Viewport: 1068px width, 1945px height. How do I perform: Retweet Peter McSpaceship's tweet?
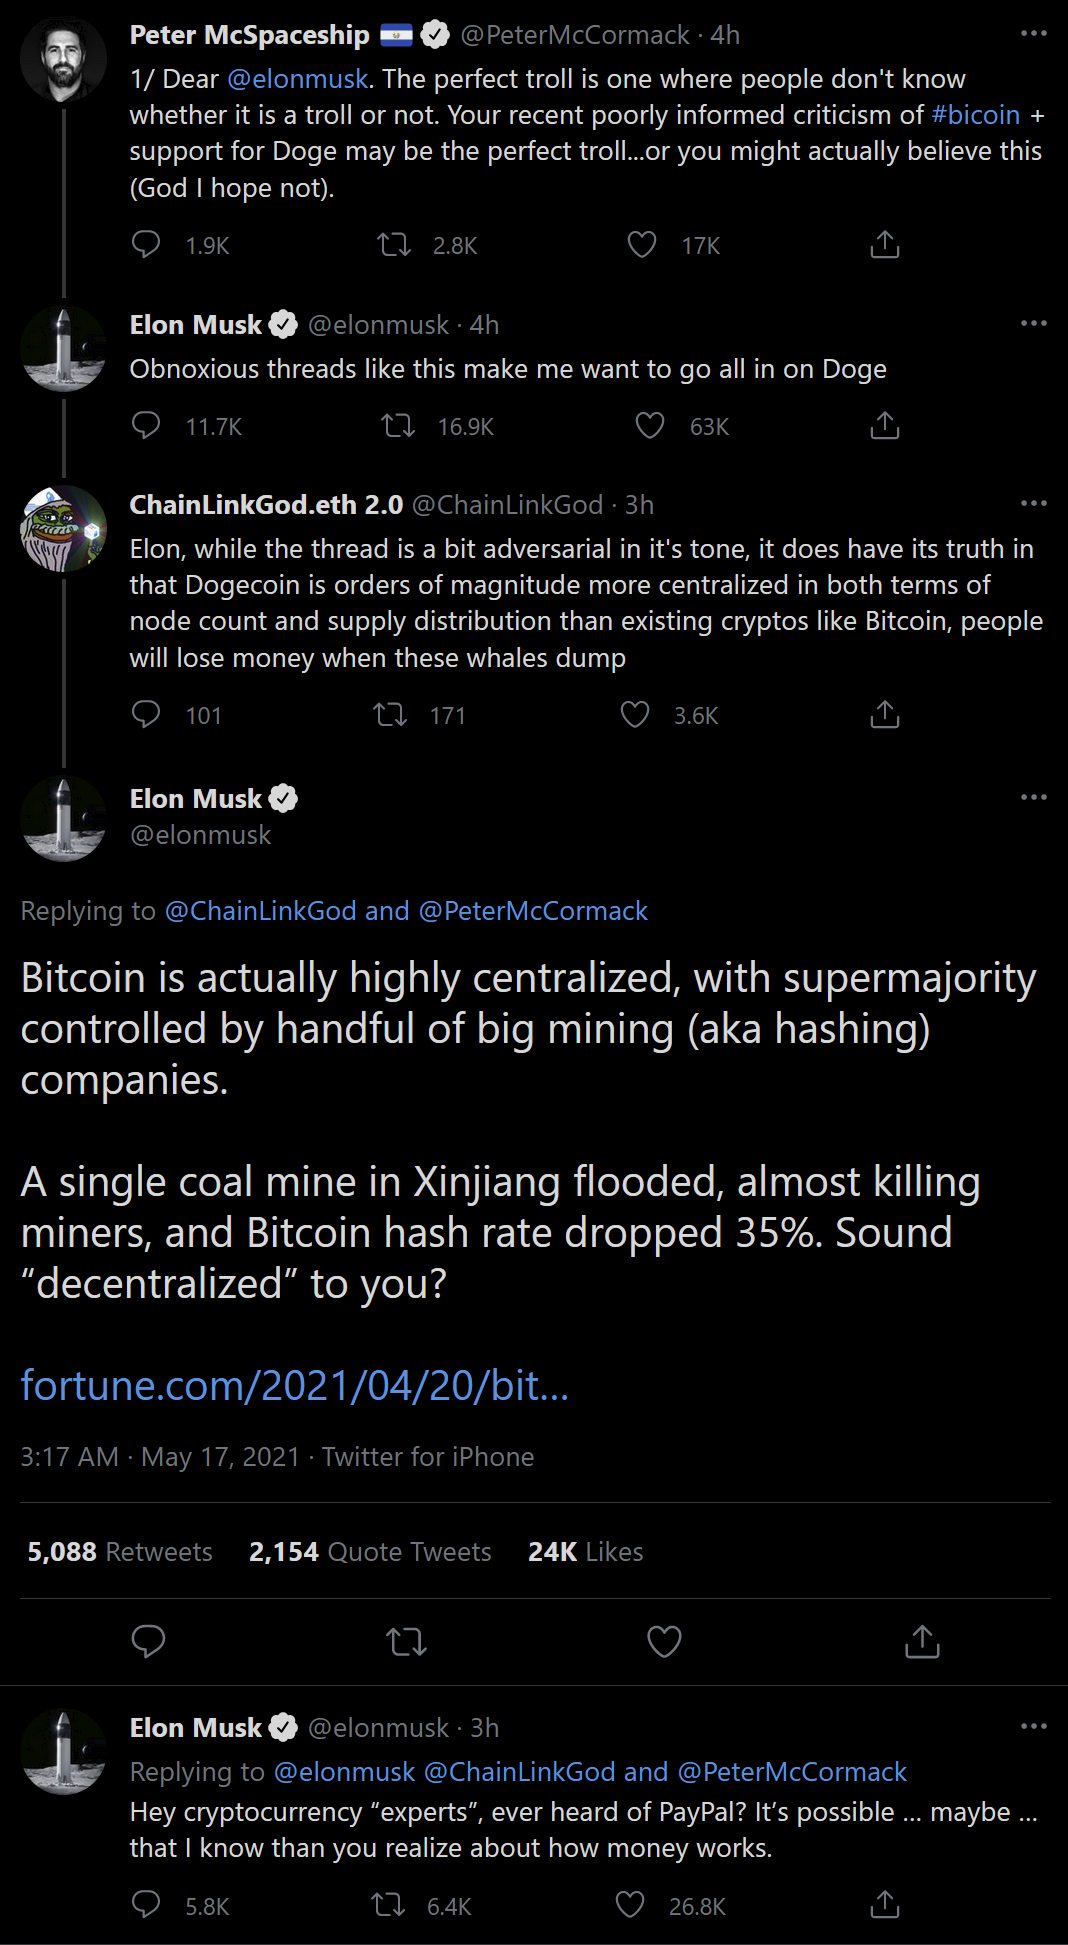point(394,245)
